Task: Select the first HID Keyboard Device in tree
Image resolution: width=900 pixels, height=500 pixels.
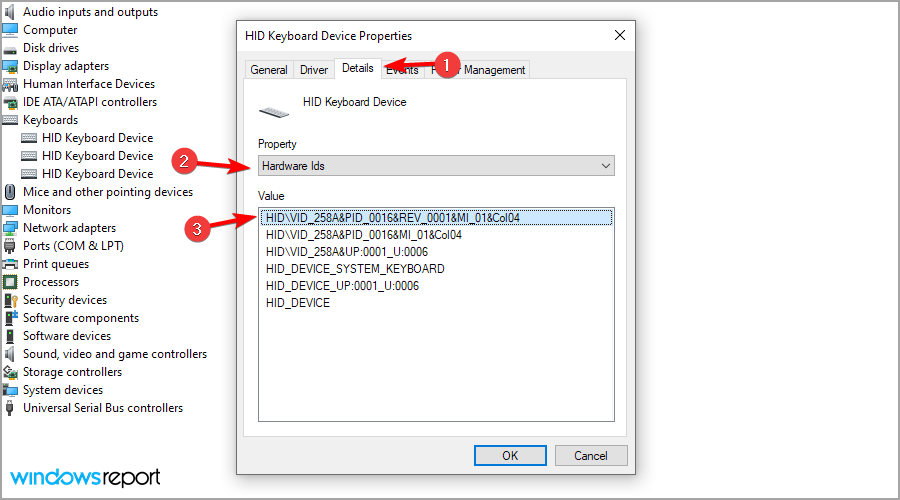Action: [97, 138]
